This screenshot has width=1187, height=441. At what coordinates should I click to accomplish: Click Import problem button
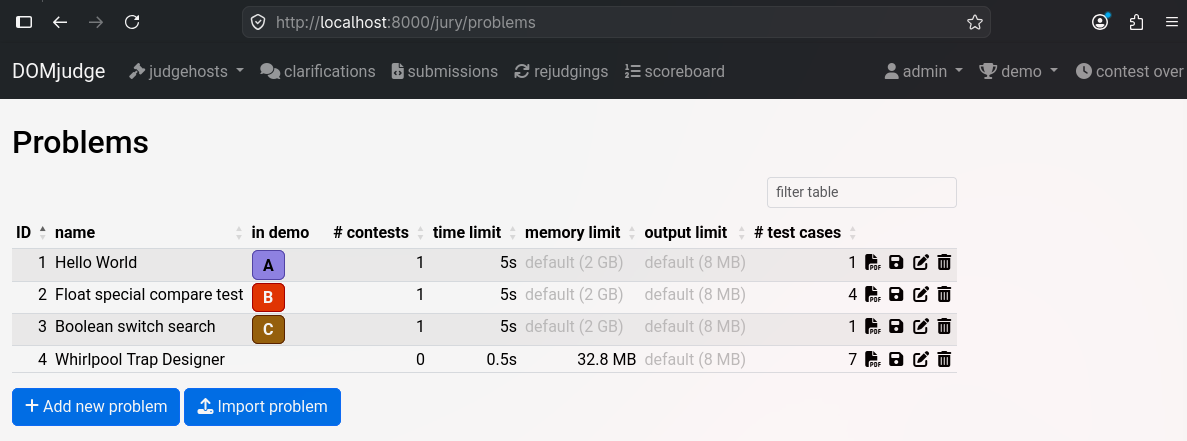point(263,407)
